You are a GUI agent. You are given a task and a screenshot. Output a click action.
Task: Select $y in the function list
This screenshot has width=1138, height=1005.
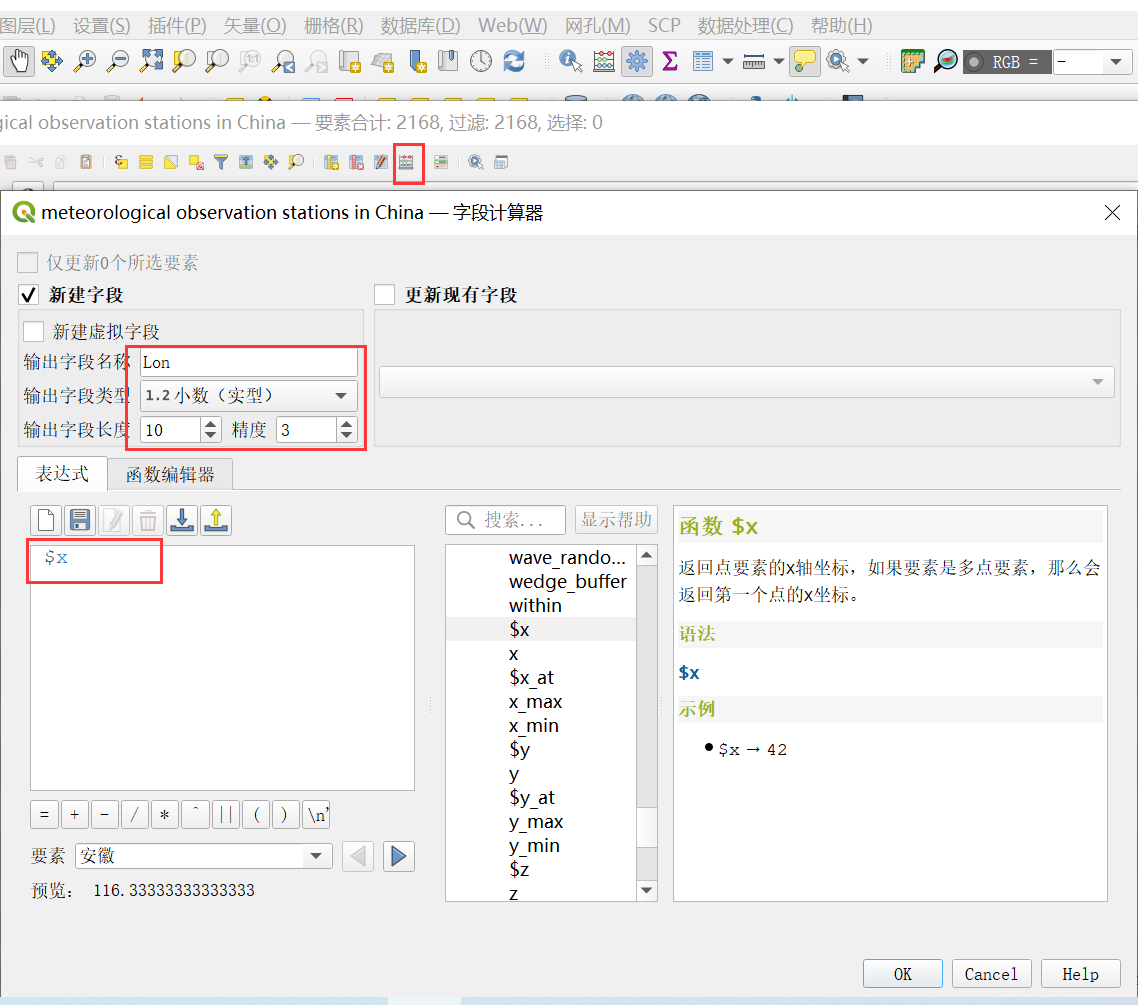(520, 749)
